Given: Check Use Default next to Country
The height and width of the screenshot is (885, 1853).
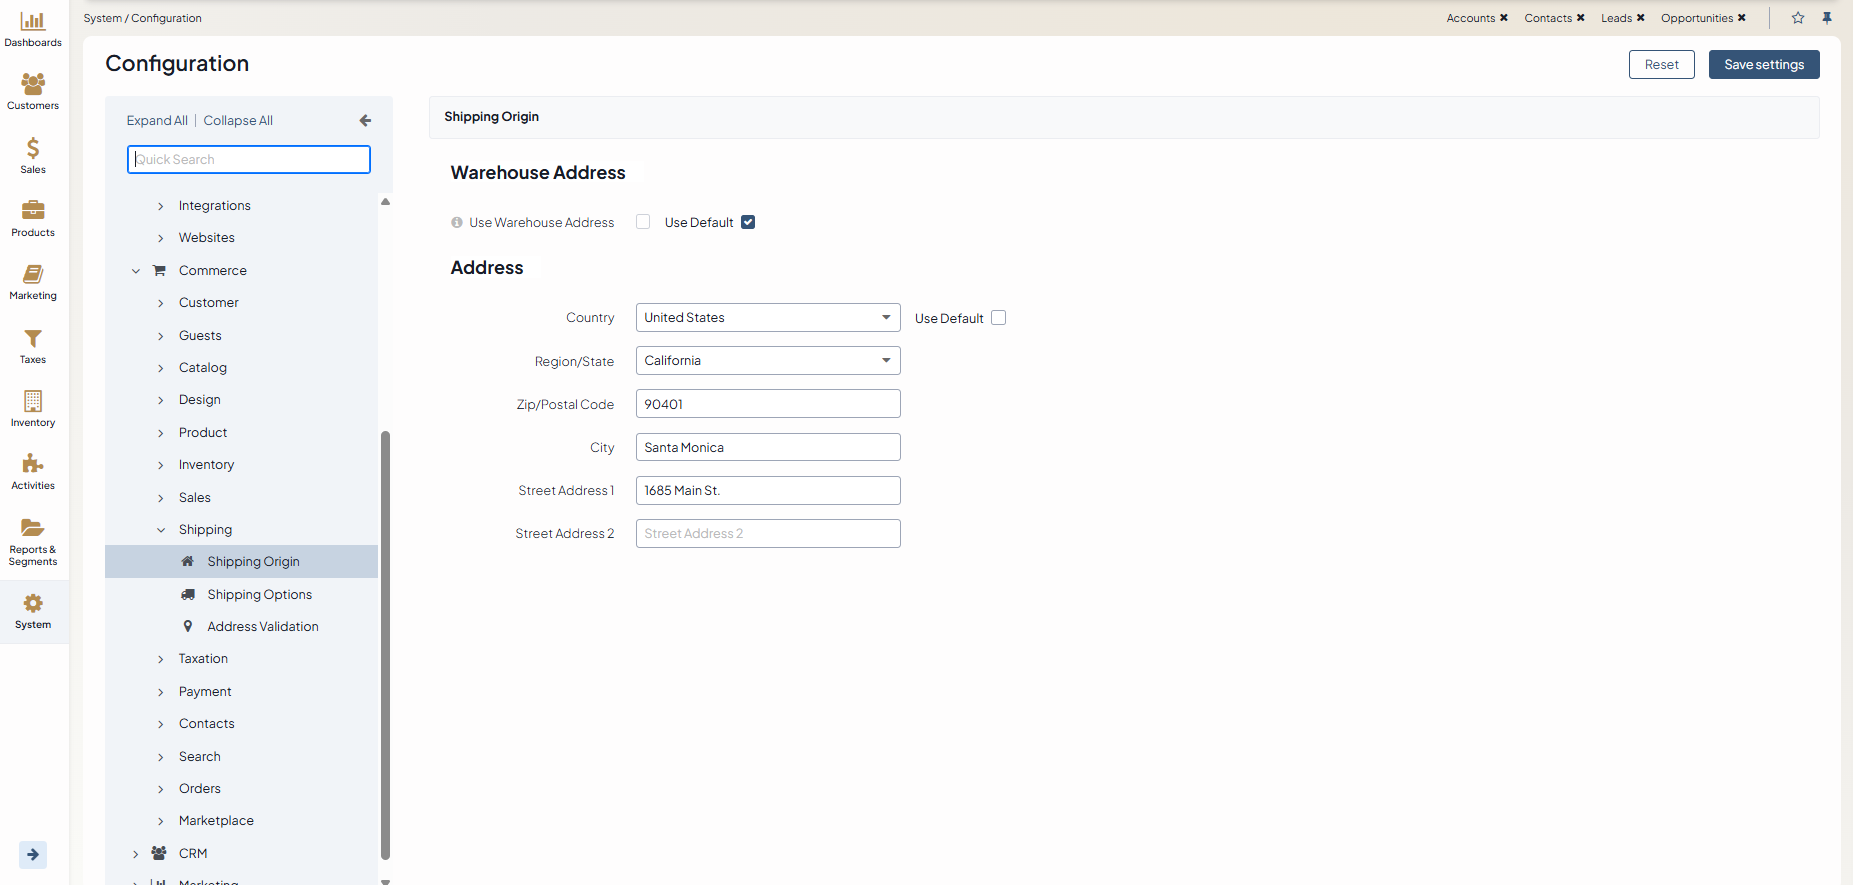Looking at the screenshot, I should (998, 318).
